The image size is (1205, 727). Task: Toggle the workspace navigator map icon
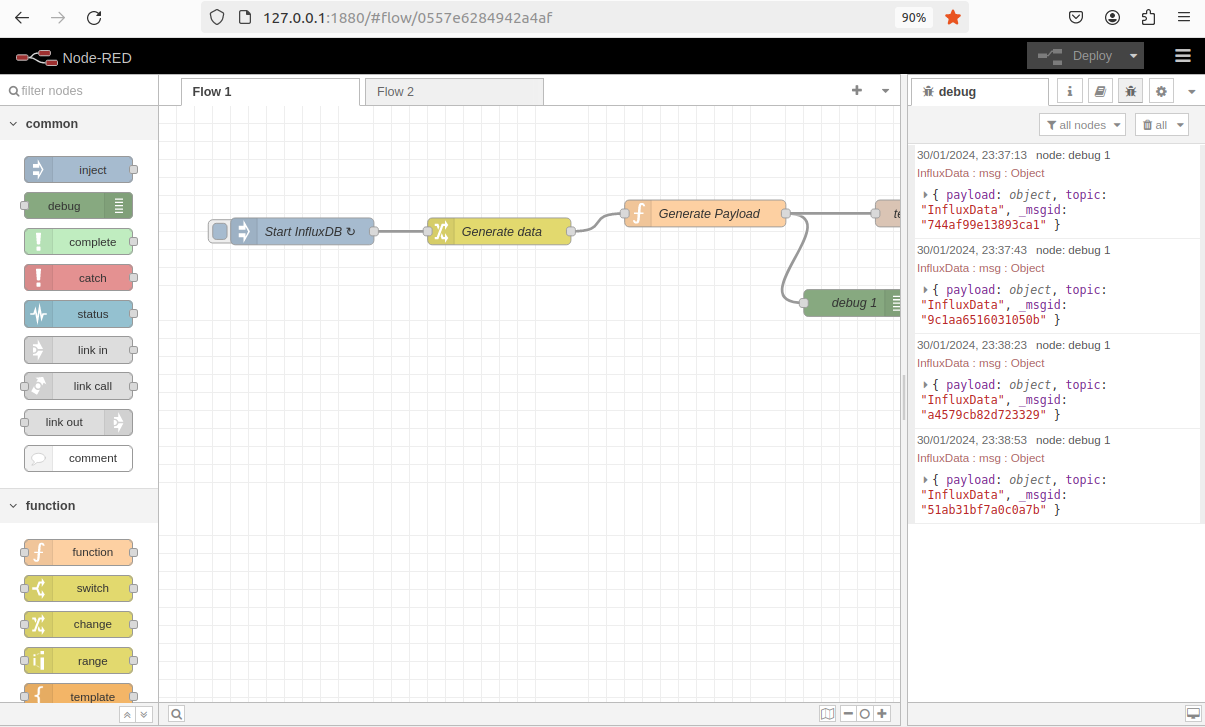tap(827, 713)
